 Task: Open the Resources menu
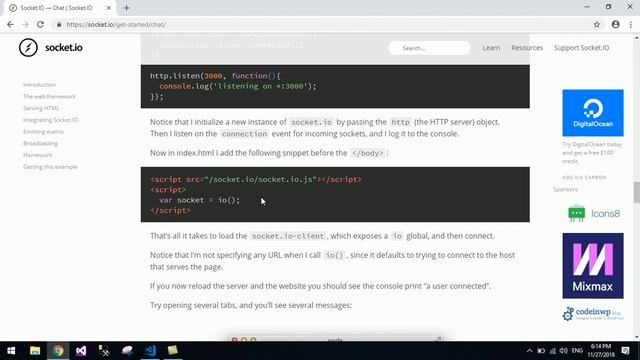527,48
